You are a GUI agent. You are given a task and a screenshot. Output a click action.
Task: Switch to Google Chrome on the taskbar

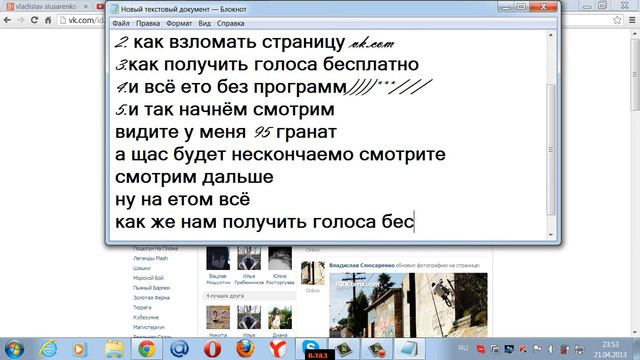(x=146, y=349)
